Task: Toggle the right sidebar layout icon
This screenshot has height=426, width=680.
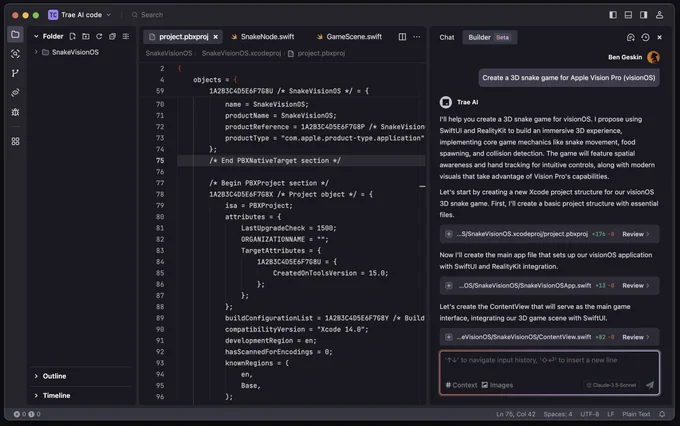Action: (x=644, y=15)
